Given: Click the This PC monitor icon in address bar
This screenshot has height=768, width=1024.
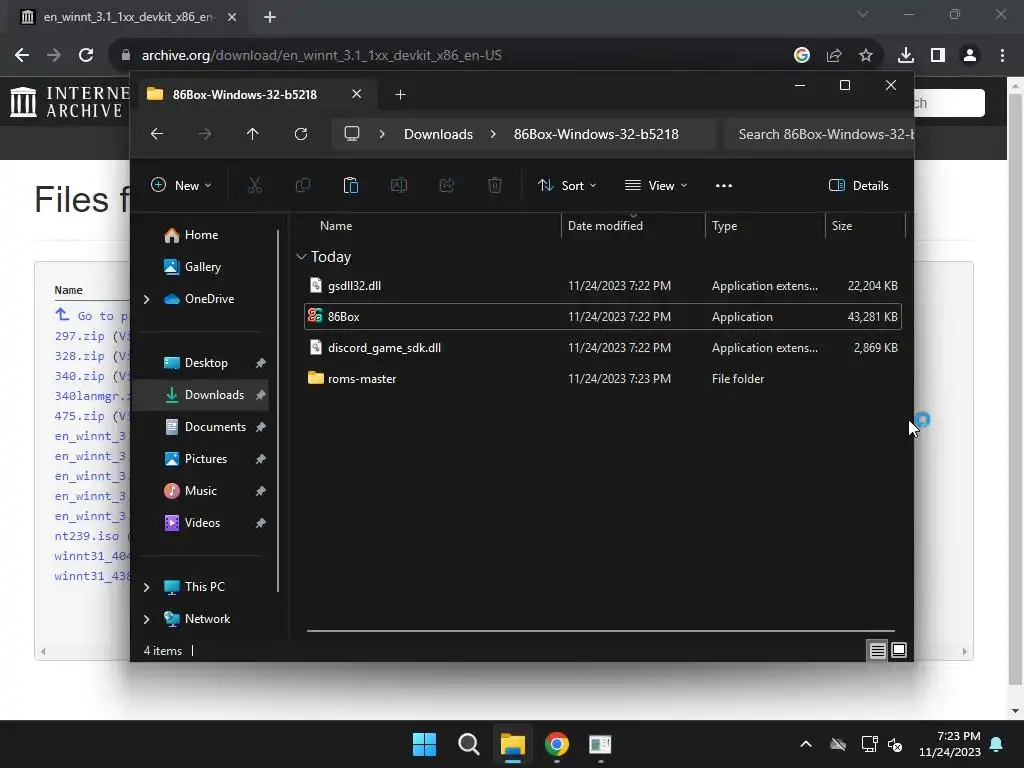Looking at the screenshot, I should tap(352, 134).
